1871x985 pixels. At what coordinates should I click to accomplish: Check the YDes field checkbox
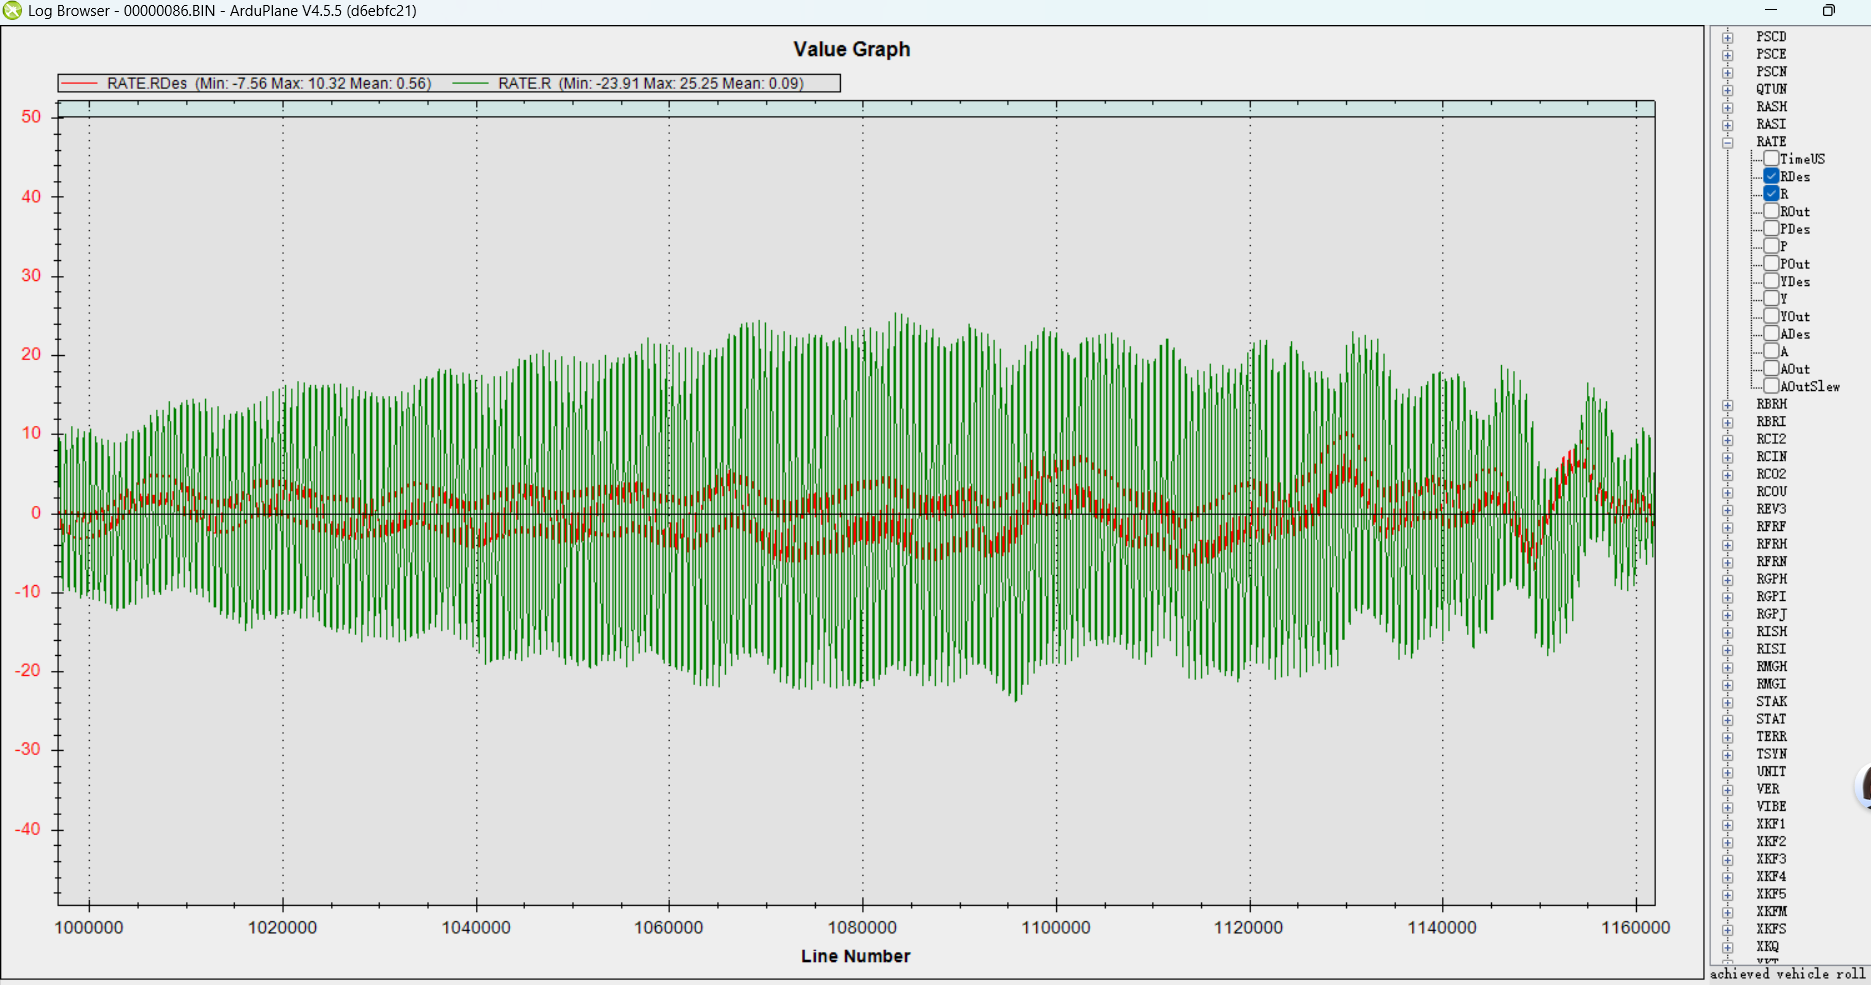(x=1771, y=282)
